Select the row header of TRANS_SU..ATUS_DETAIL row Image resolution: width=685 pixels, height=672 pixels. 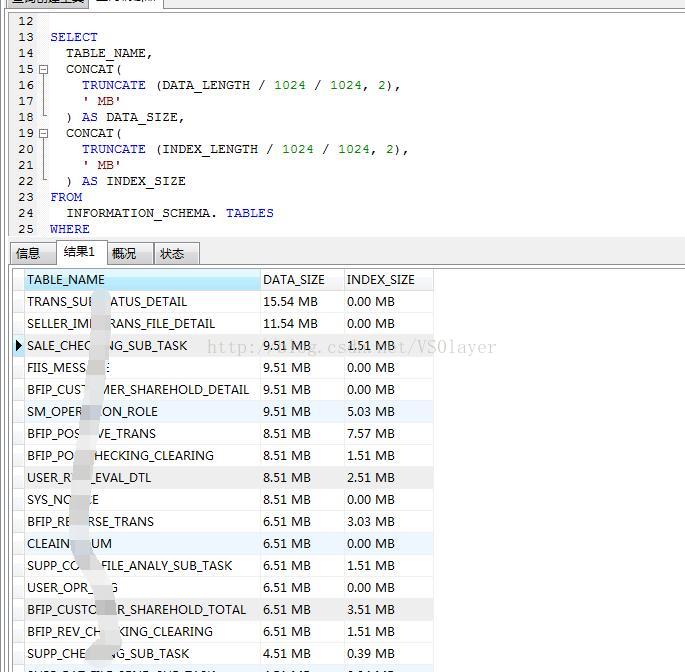[x=19, y=302]
